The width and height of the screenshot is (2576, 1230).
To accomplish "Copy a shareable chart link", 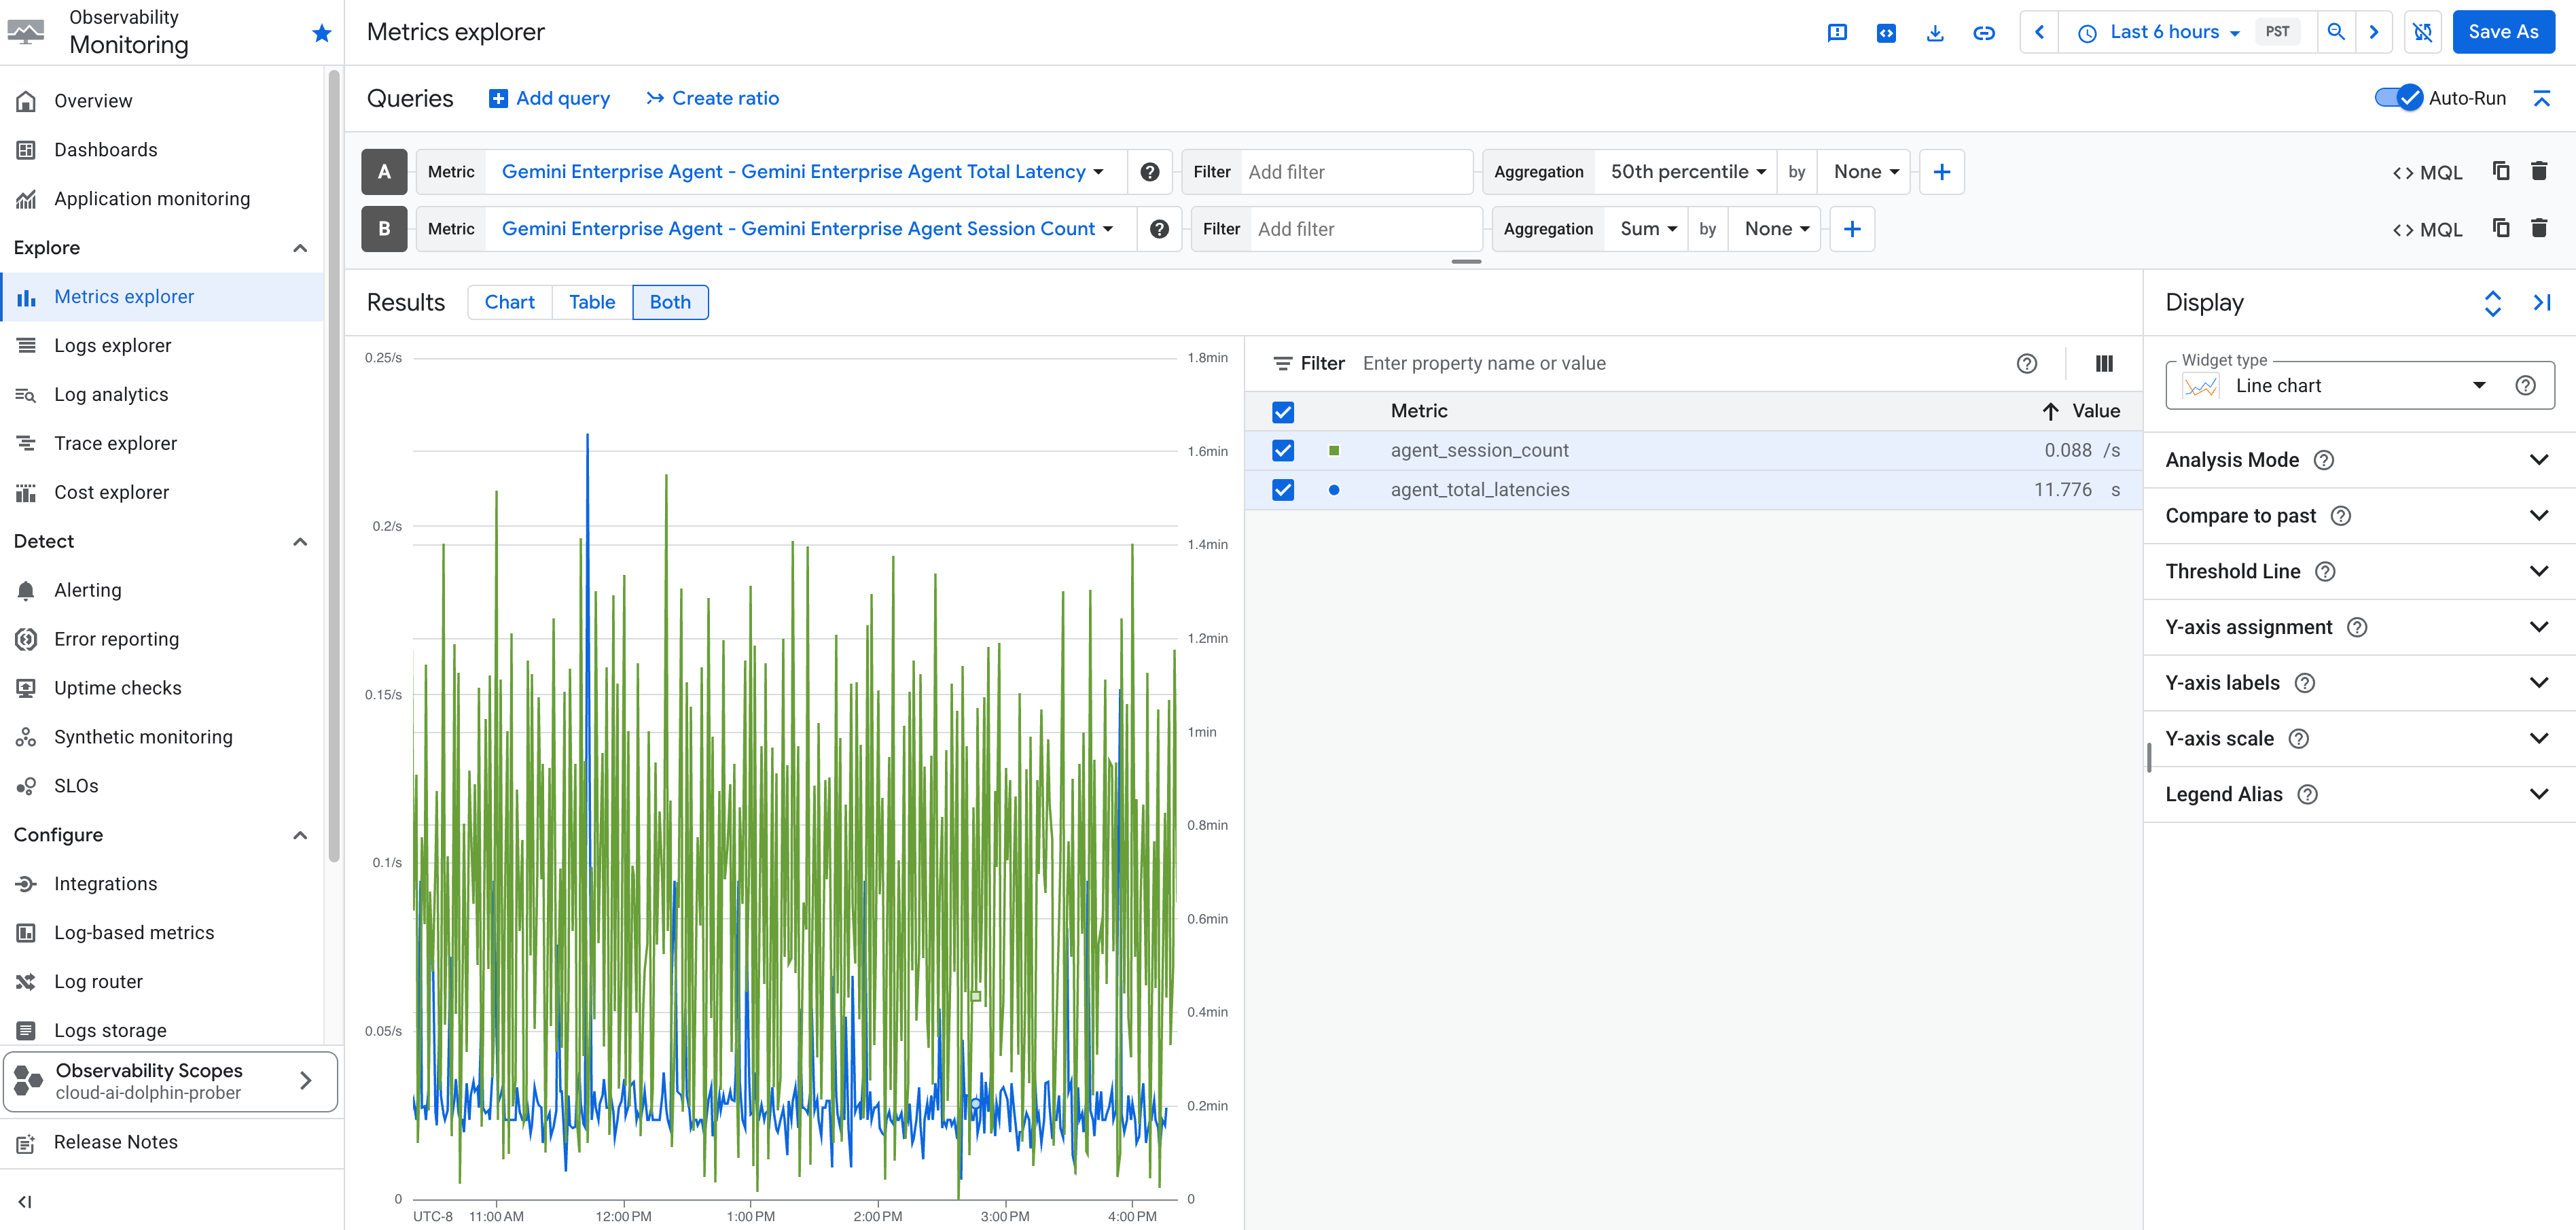I will 1985,31.
